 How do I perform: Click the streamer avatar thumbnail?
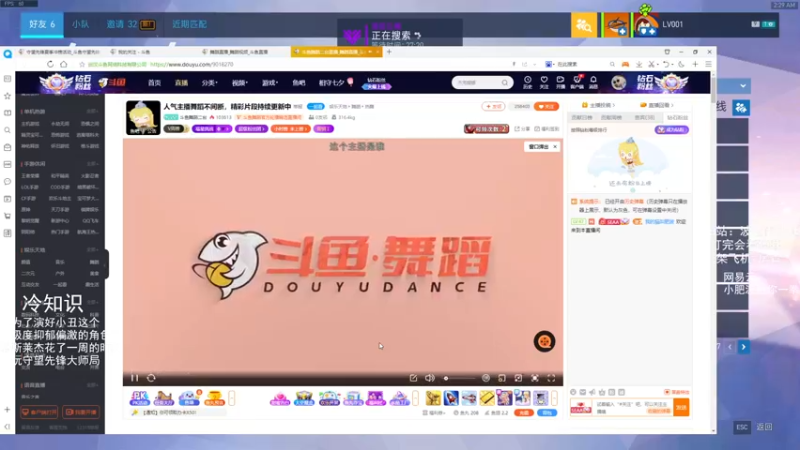(x=143, y=117)
